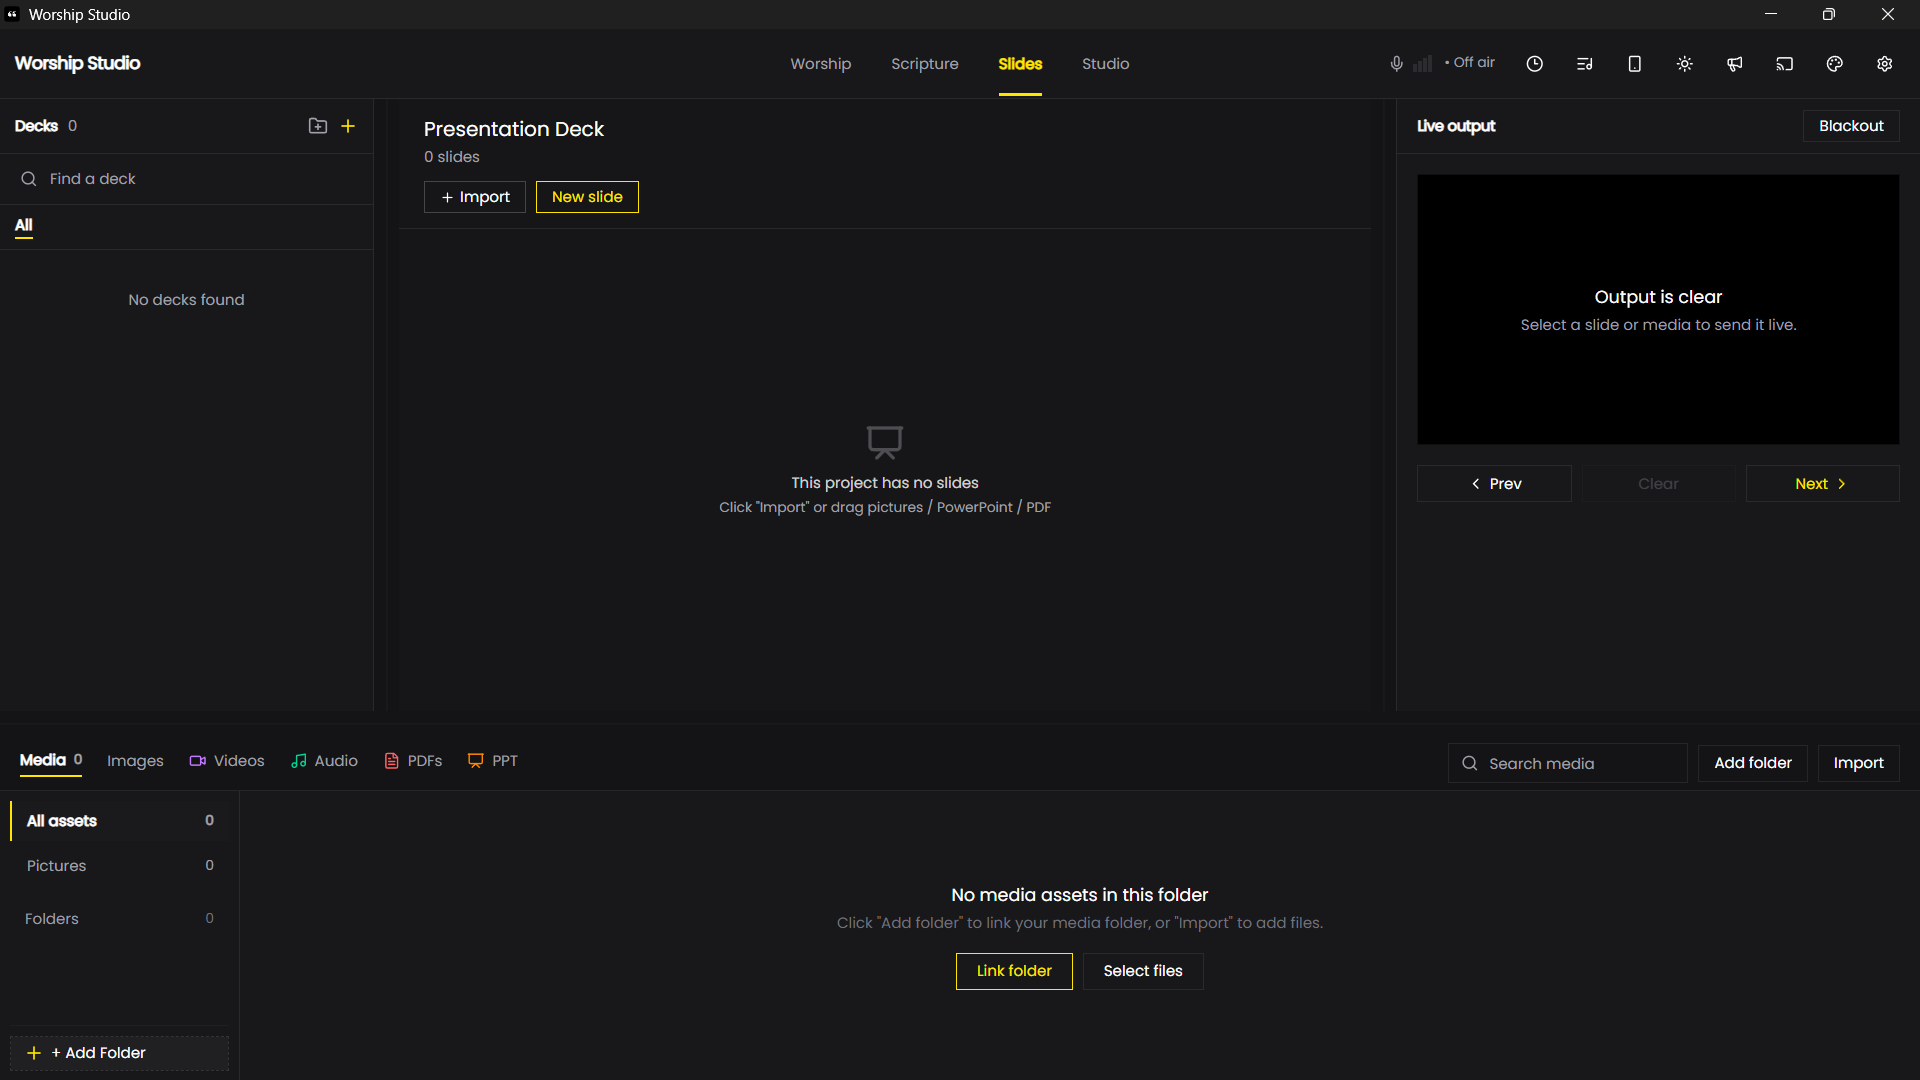Go to previous slide with Prev
The height and width of the screenshot is (1080, 1920).
[x=1494, y=484]
